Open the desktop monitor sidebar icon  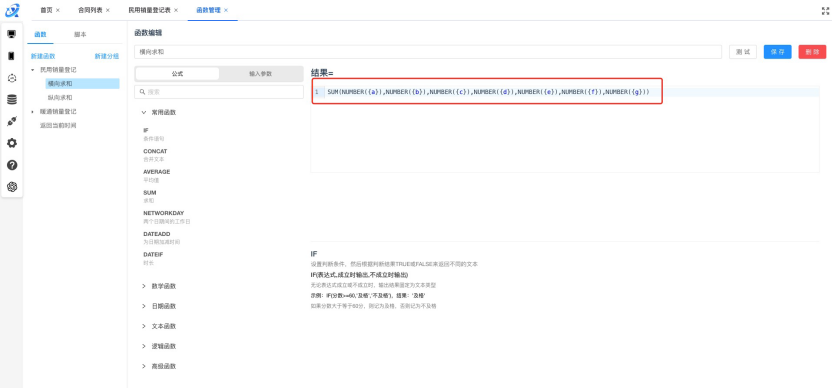pyautogui.click(x=12, y=34)
